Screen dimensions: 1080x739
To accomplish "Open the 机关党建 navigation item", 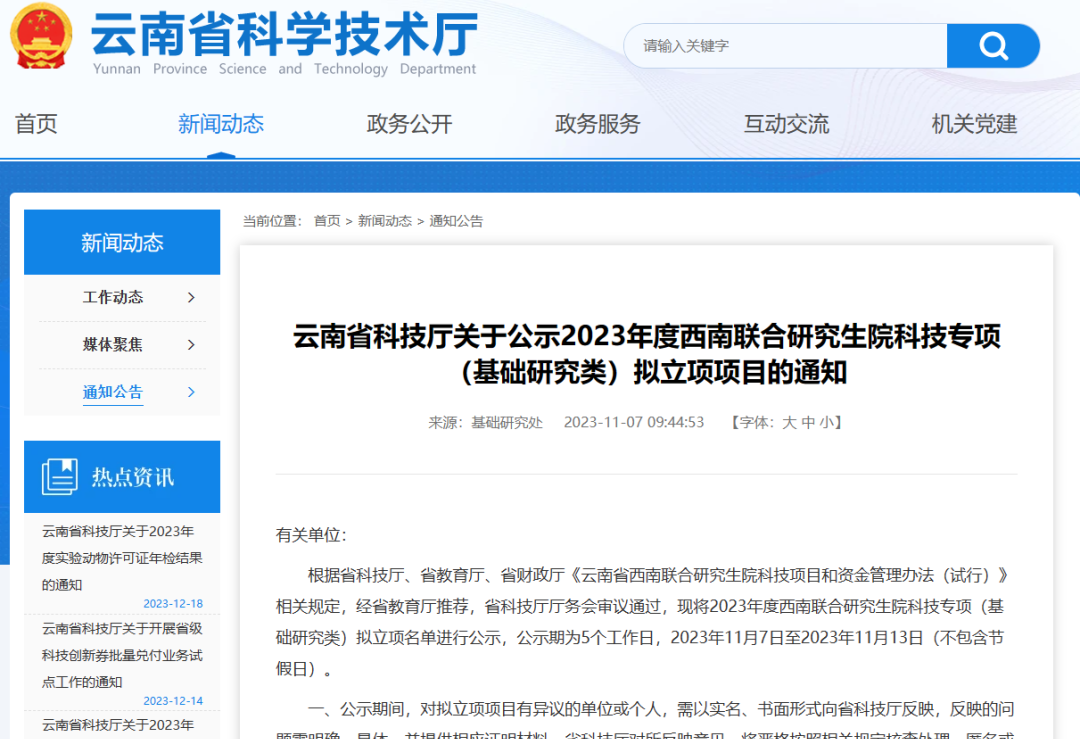I will [x=974, y=124].
